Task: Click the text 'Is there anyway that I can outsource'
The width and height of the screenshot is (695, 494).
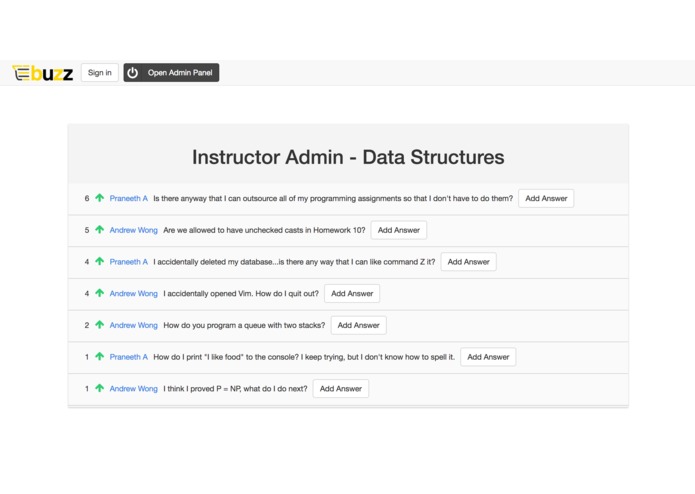Action: click(x=215, y=198)
